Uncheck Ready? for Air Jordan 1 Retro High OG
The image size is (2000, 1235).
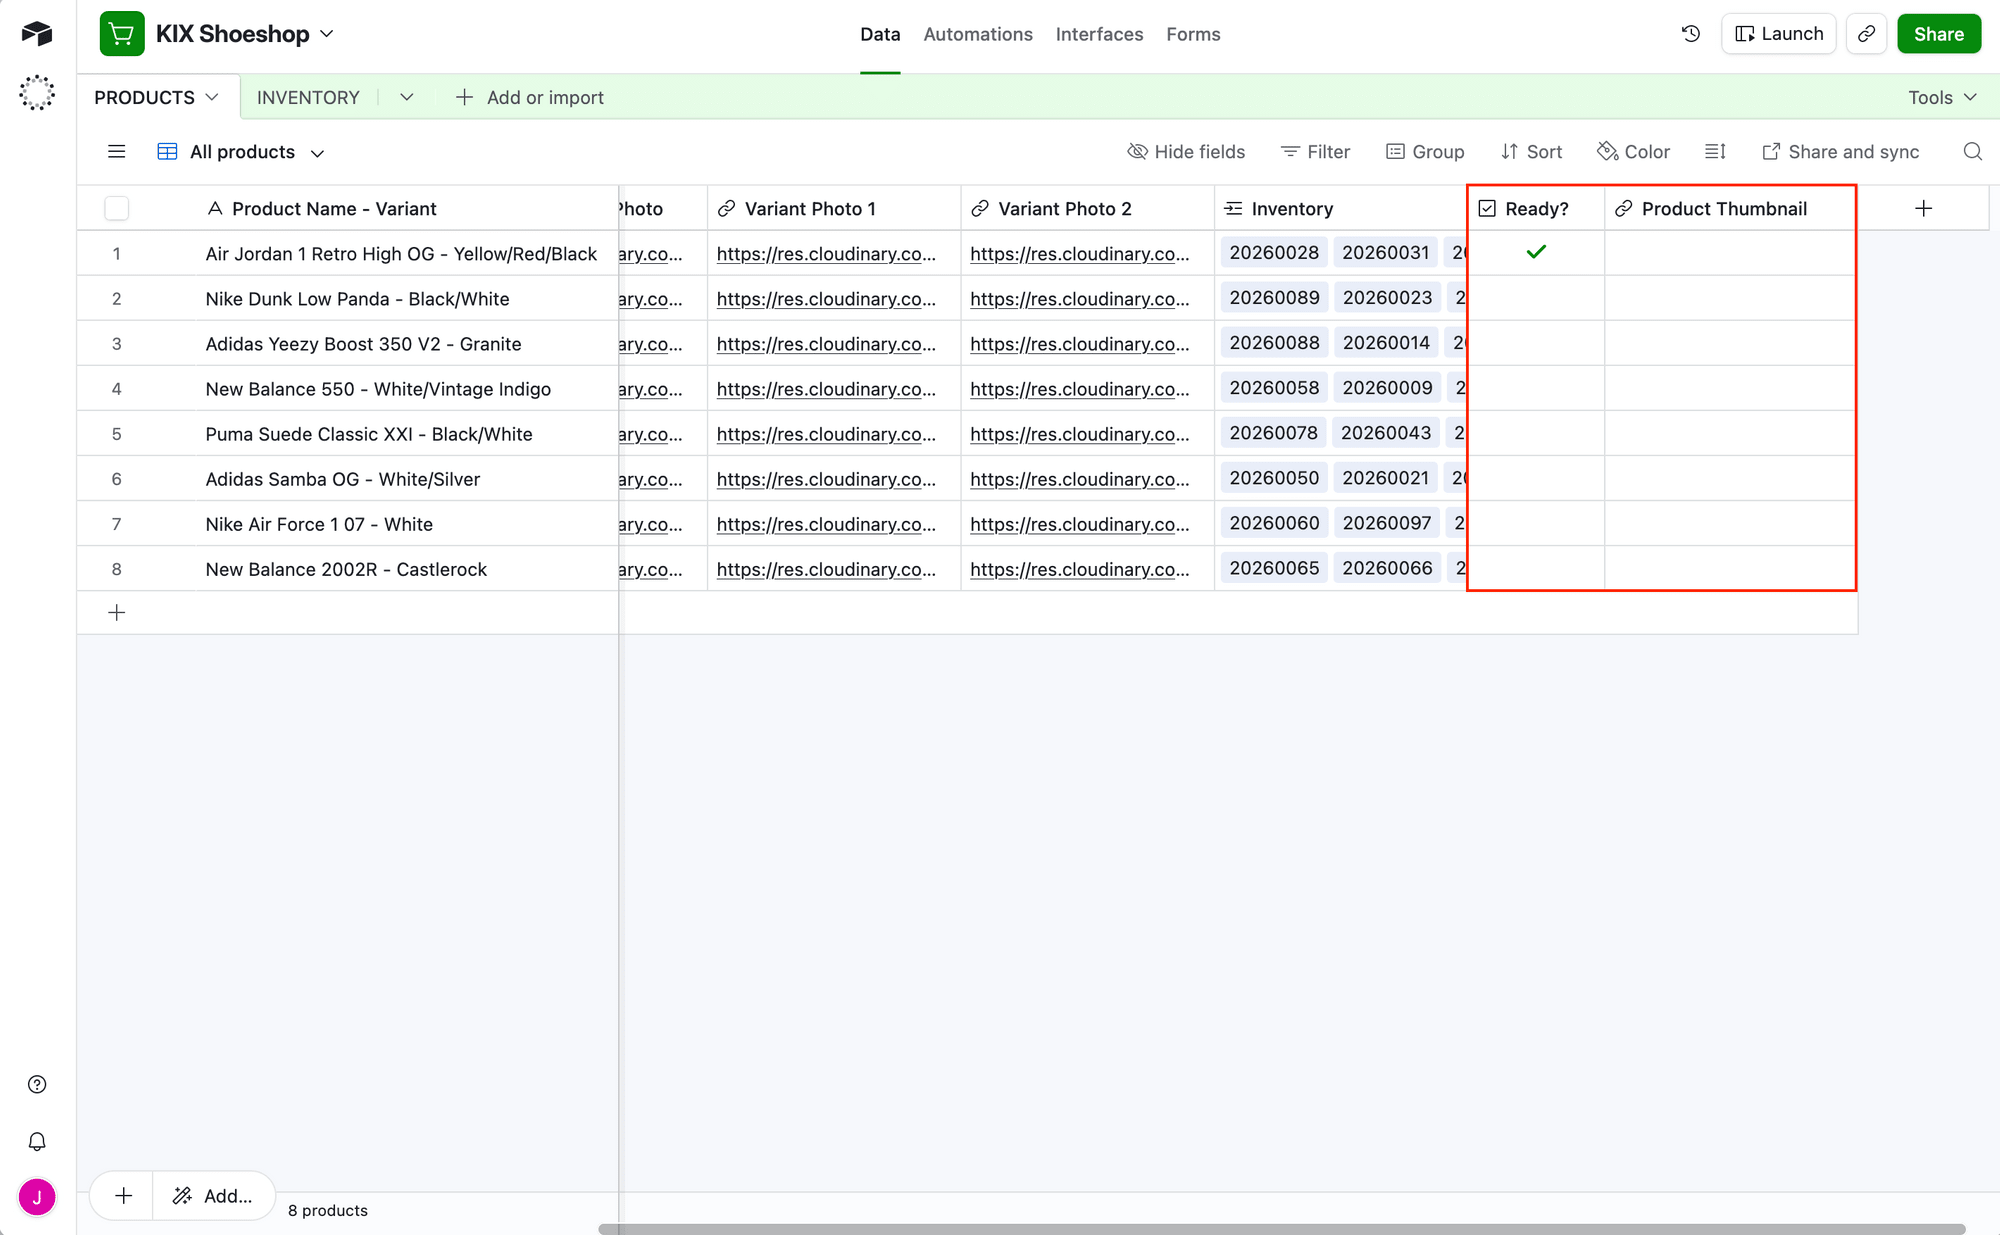click(1536, 252)
